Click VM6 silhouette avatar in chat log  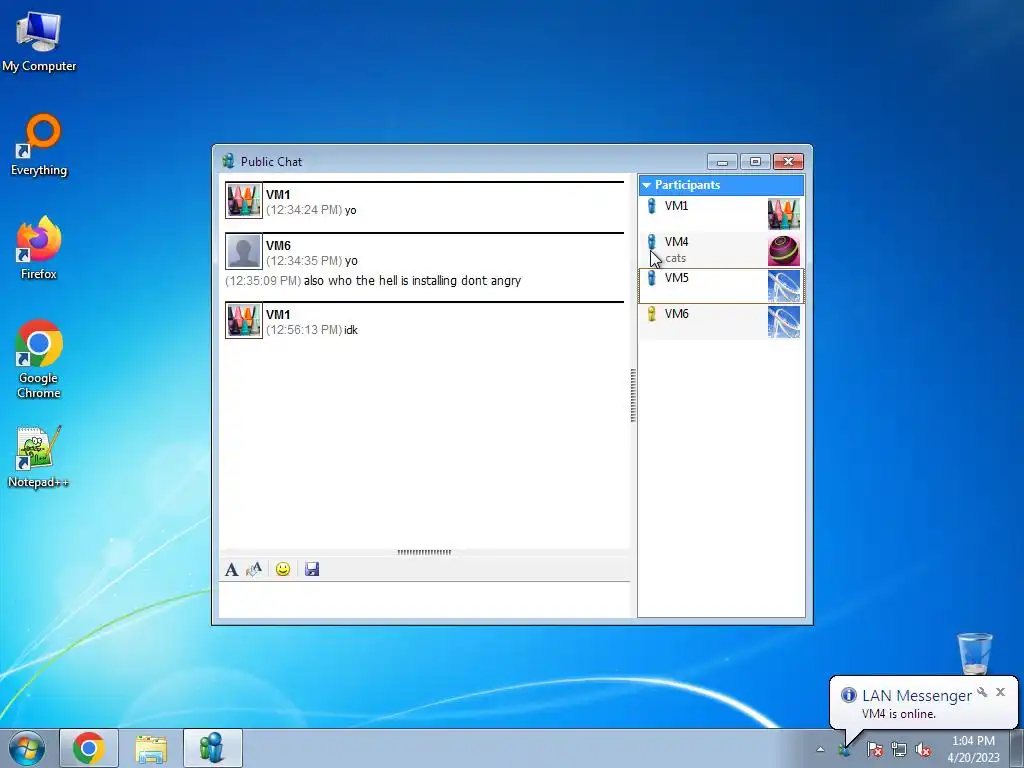click(x=244, y=251)
